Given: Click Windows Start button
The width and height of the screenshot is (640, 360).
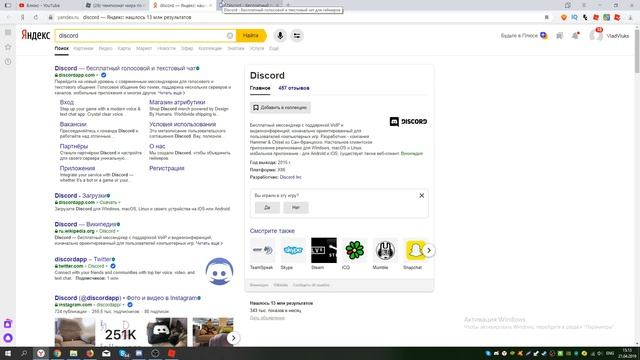Looking at the screenshot, I should click(8, 353).
